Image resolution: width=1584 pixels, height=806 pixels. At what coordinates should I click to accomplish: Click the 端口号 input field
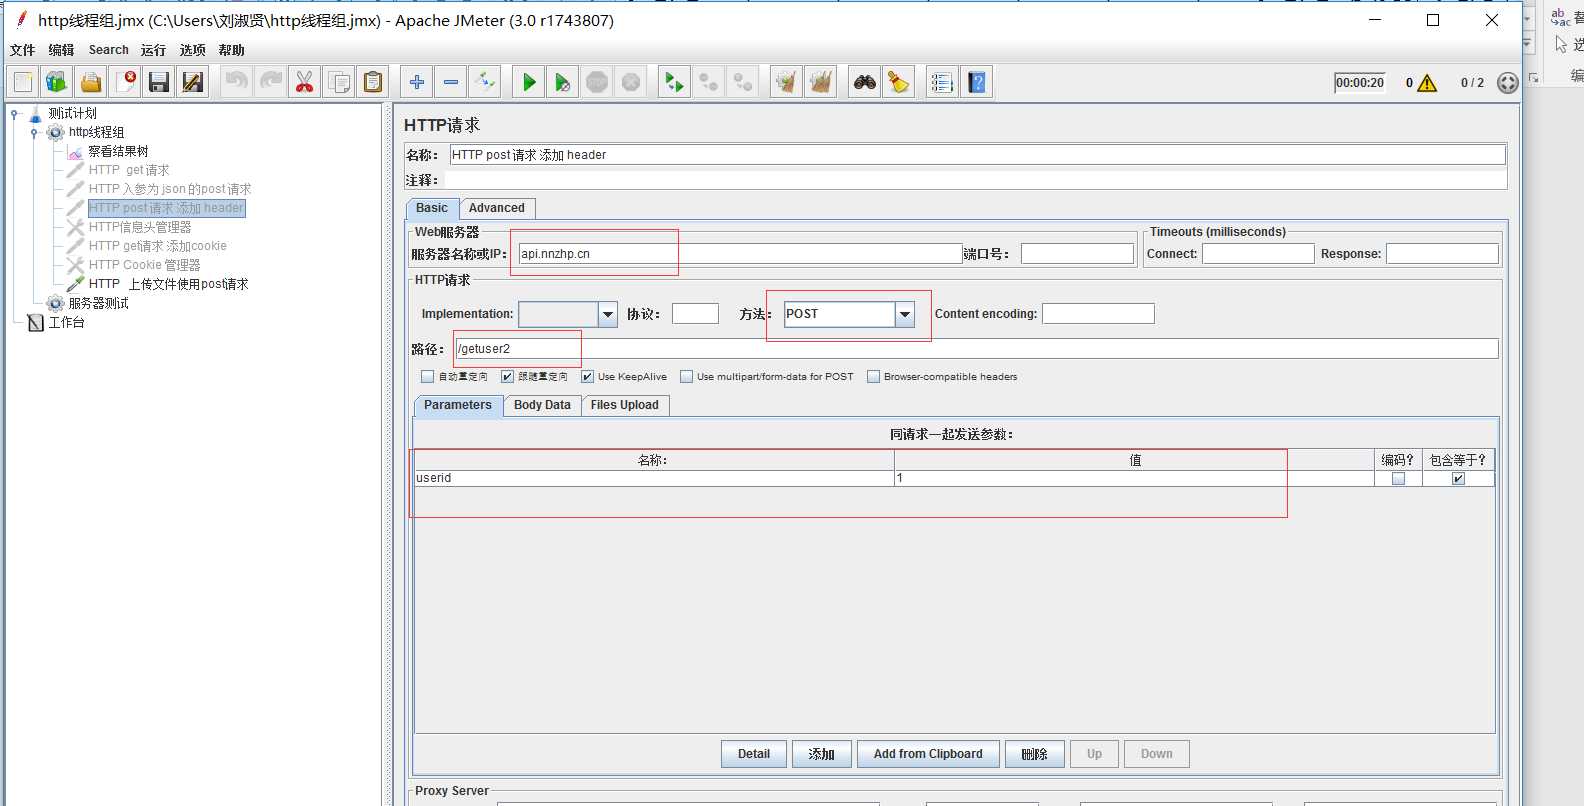pos(1077,254)
